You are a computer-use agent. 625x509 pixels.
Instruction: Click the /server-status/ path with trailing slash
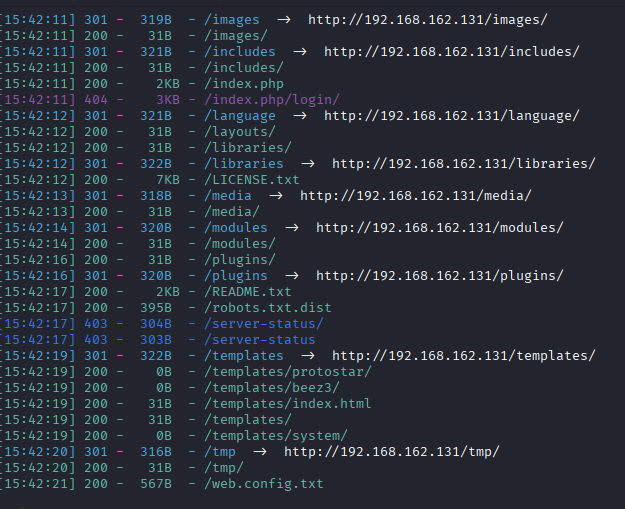coord(264,323)
